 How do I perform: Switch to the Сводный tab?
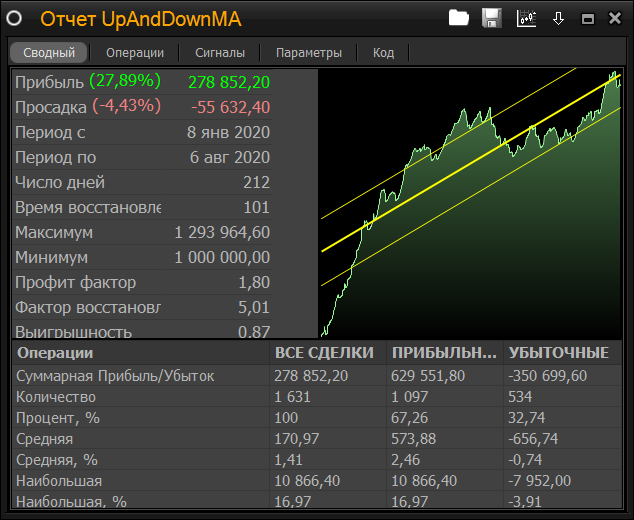pyautogui.click(x=49, y=53)
